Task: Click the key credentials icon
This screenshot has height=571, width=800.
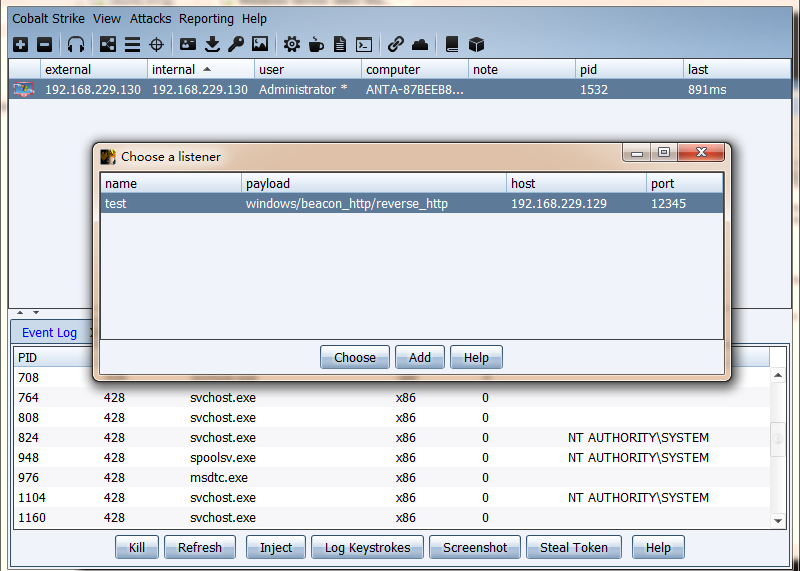Action: coord(236,44)
